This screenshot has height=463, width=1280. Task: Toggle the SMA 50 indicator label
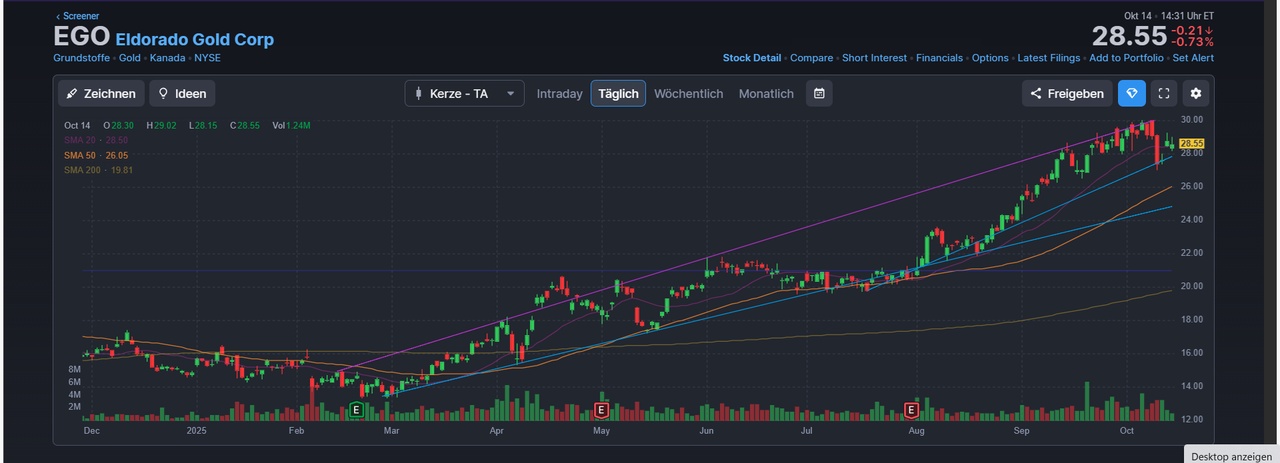pos(96,156)
